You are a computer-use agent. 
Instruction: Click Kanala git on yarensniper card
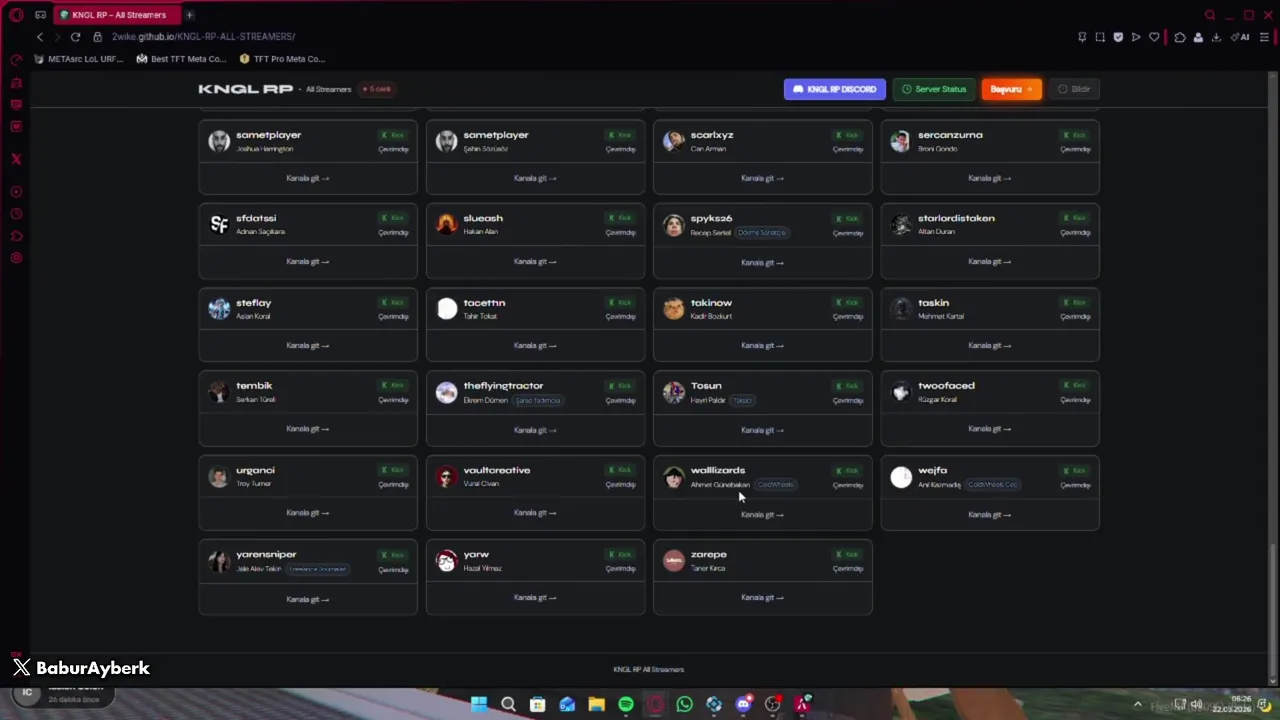(308, 599)
